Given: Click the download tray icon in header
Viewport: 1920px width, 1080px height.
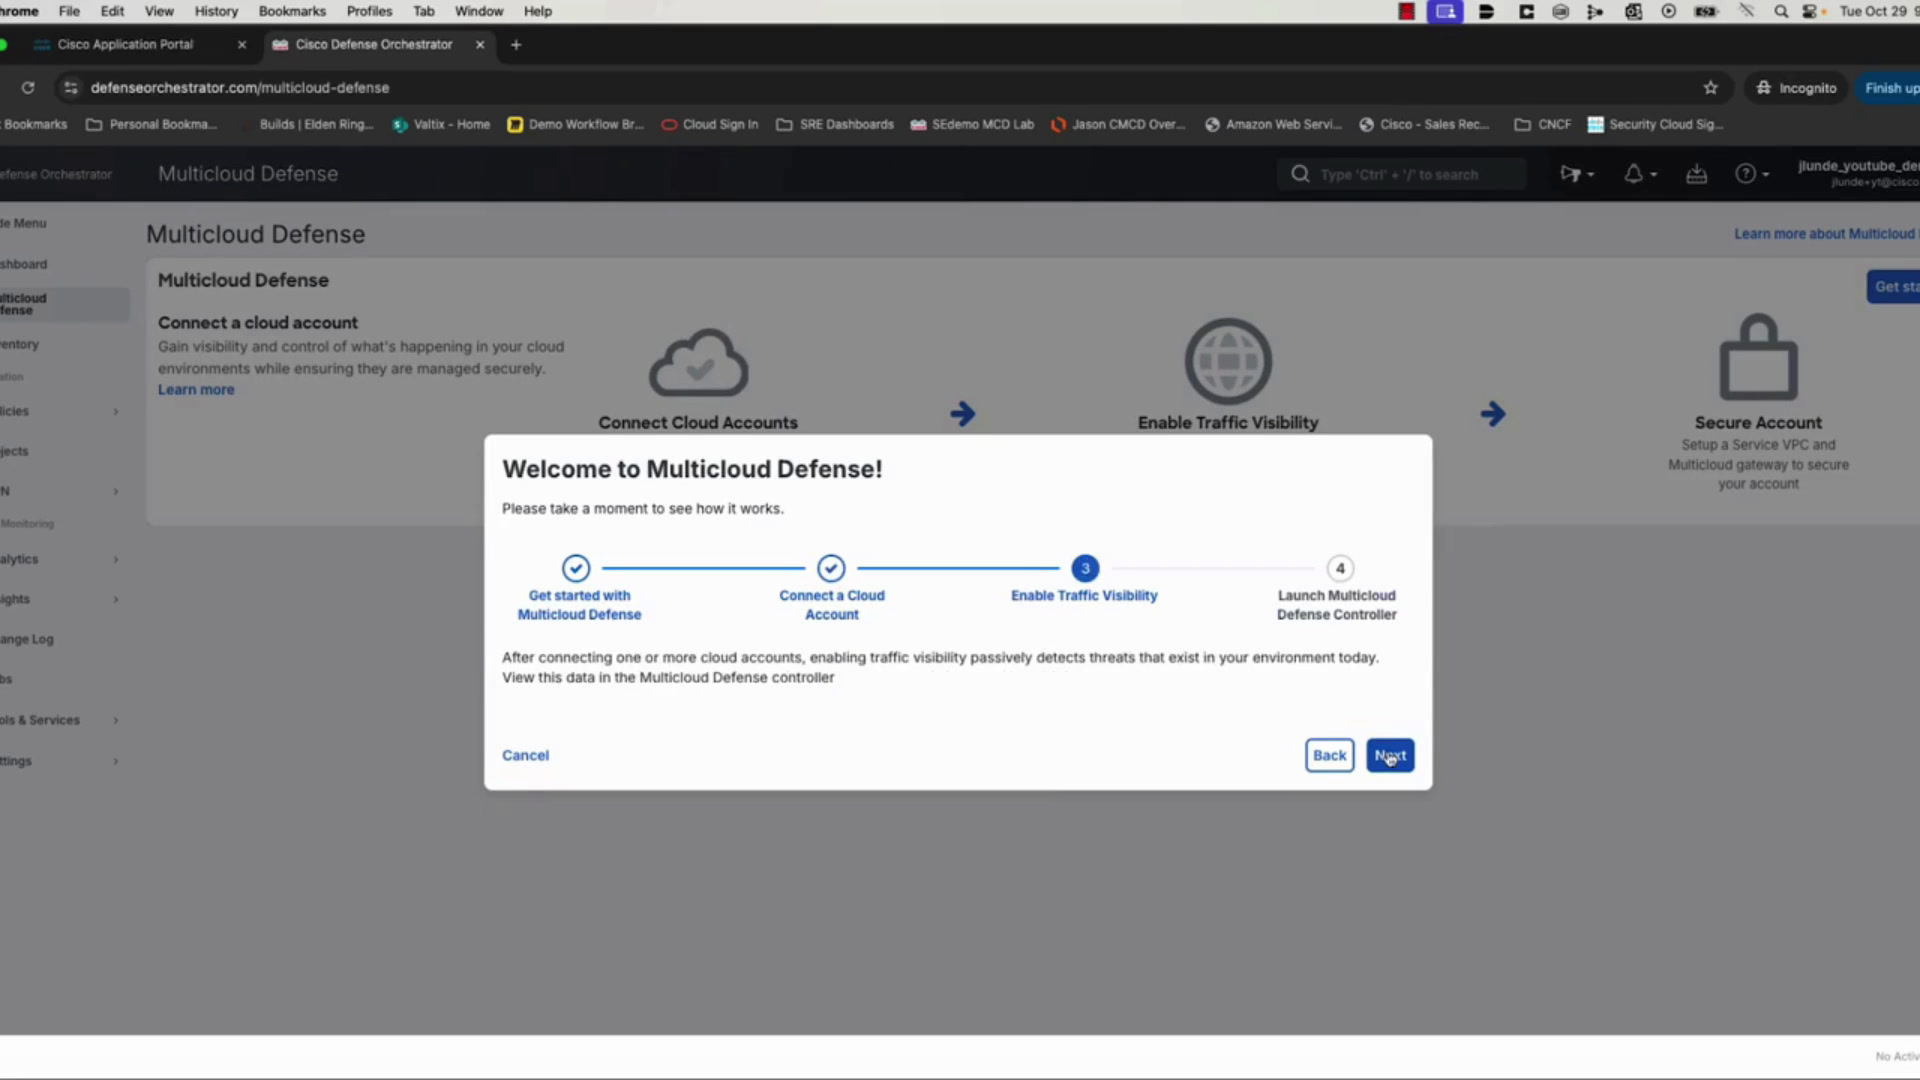Looking at the screenshot, I should [1697, 174].
